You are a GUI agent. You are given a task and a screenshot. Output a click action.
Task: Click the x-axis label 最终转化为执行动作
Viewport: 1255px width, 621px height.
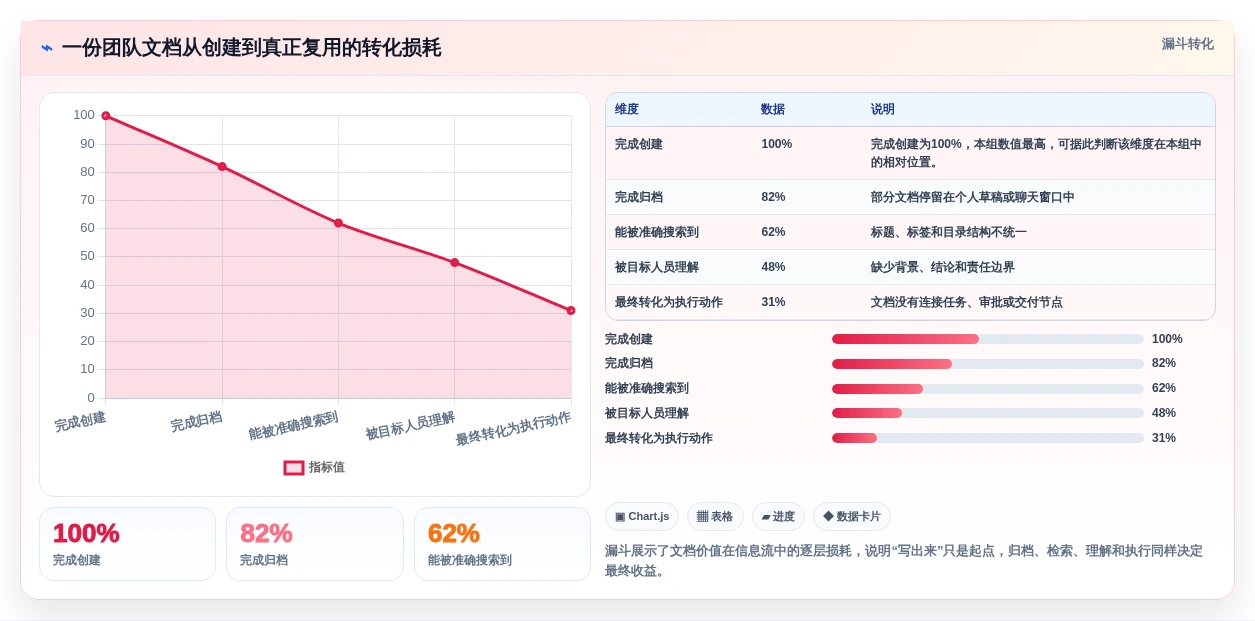[x=513, y=428]
